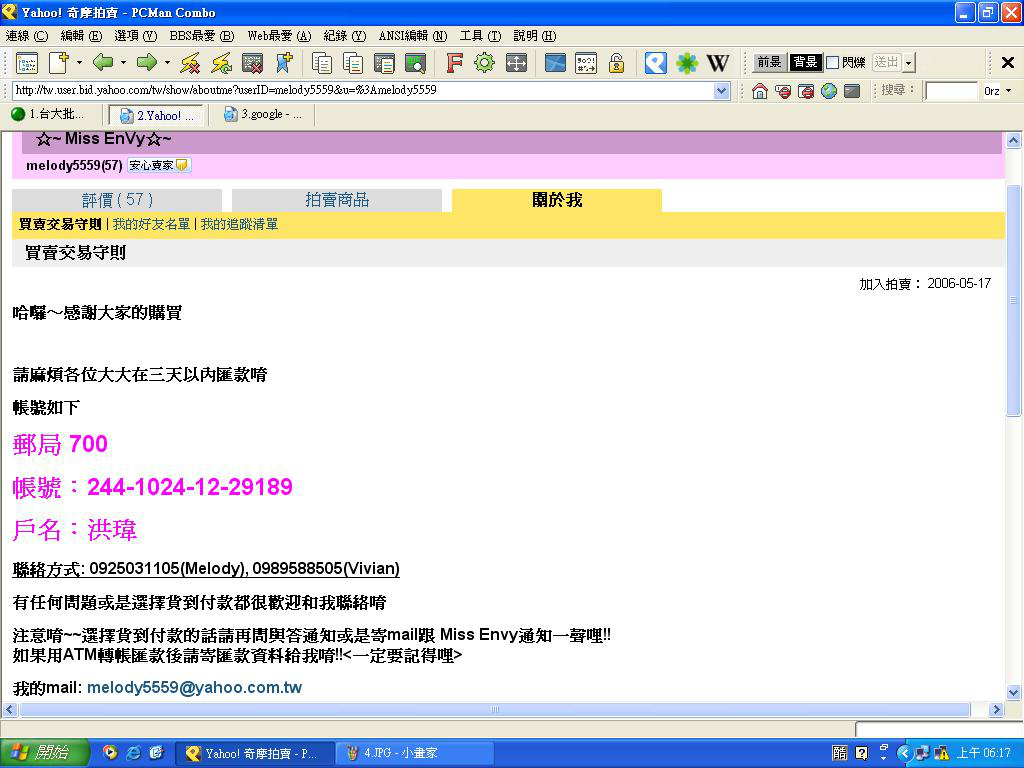This screenshot has width=1024, height=768.
Task: Switch to the 1.台大批... tab
Action: click(x=50, y=114)
